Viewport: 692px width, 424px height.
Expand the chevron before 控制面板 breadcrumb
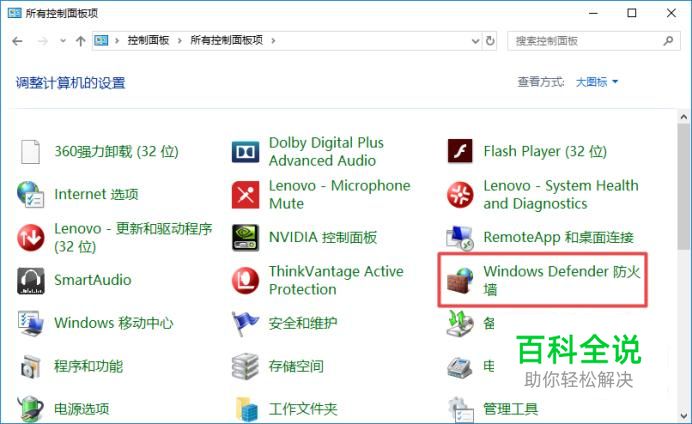tap(117, 41)
